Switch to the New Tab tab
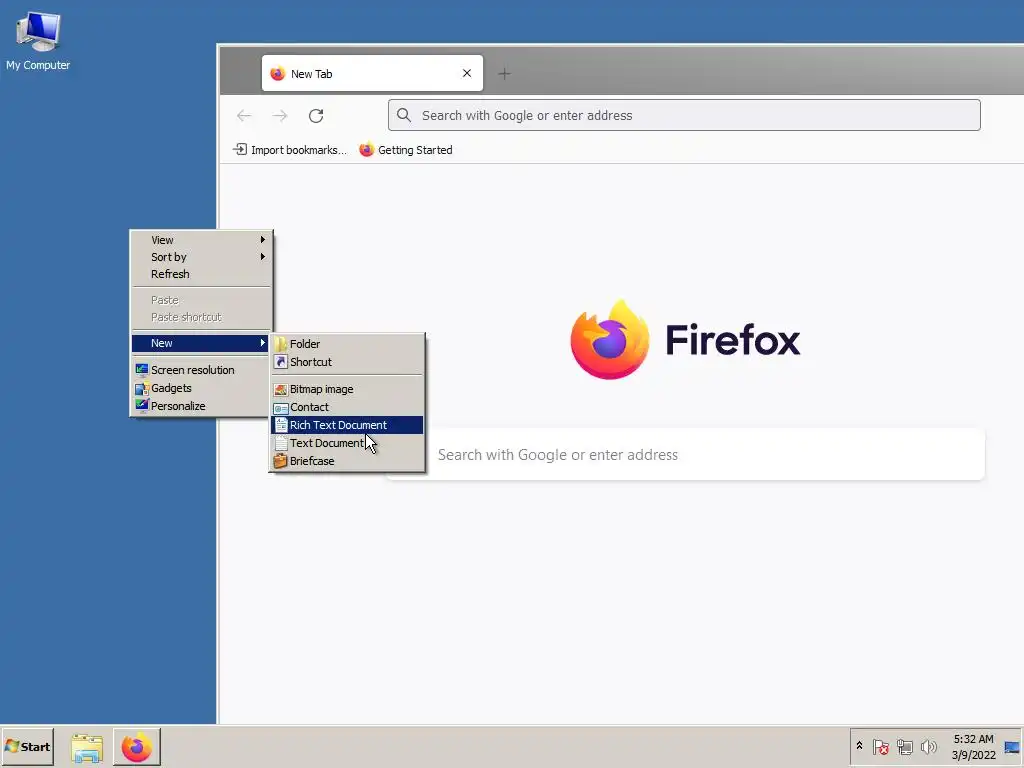The height and width of the screenshot is (768, 1024). [372, 73]
